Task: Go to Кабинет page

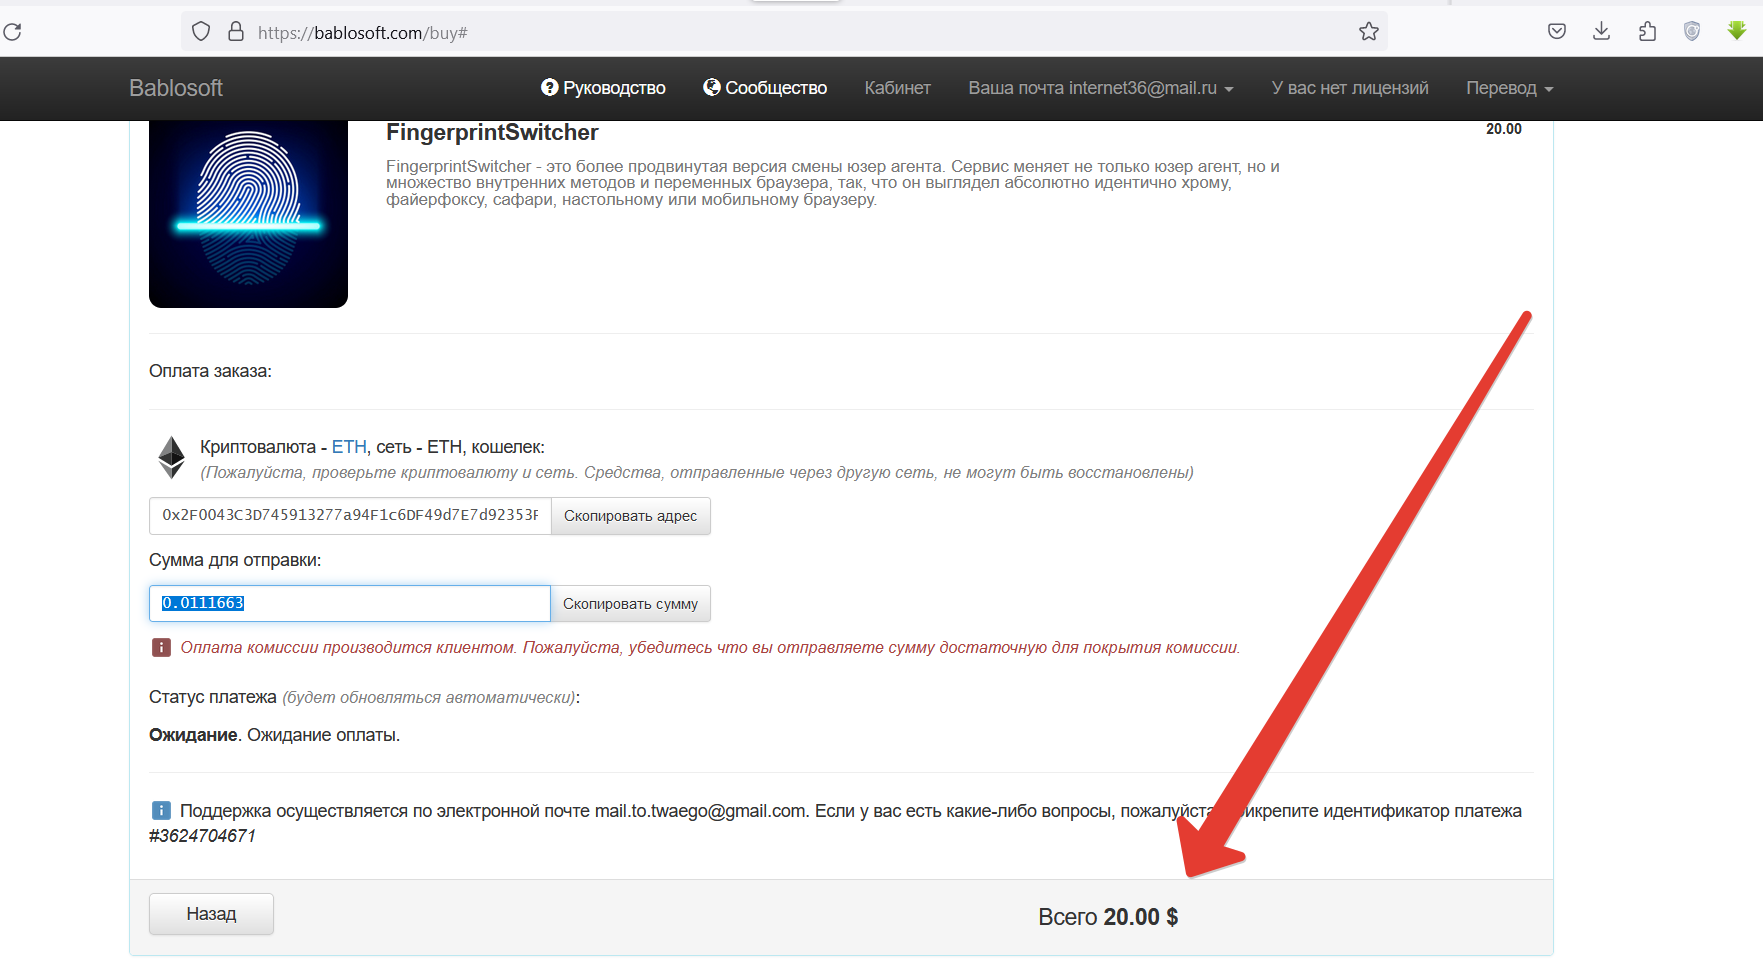Action: click(x=897, y=88)
